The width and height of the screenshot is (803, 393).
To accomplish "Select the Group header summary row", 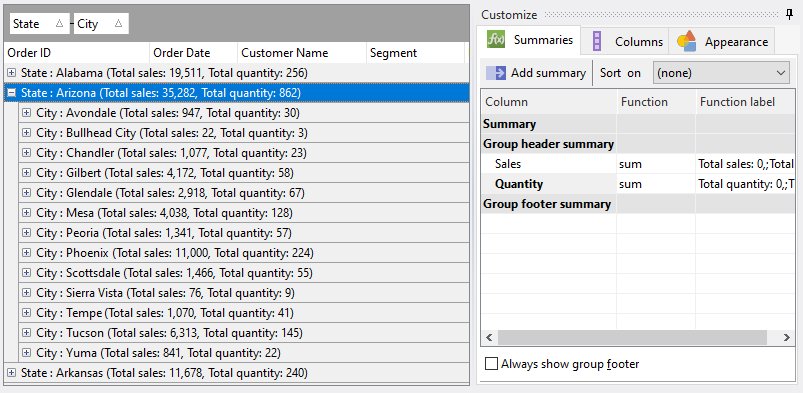I will pyautogui.click(x=638, y=144).
